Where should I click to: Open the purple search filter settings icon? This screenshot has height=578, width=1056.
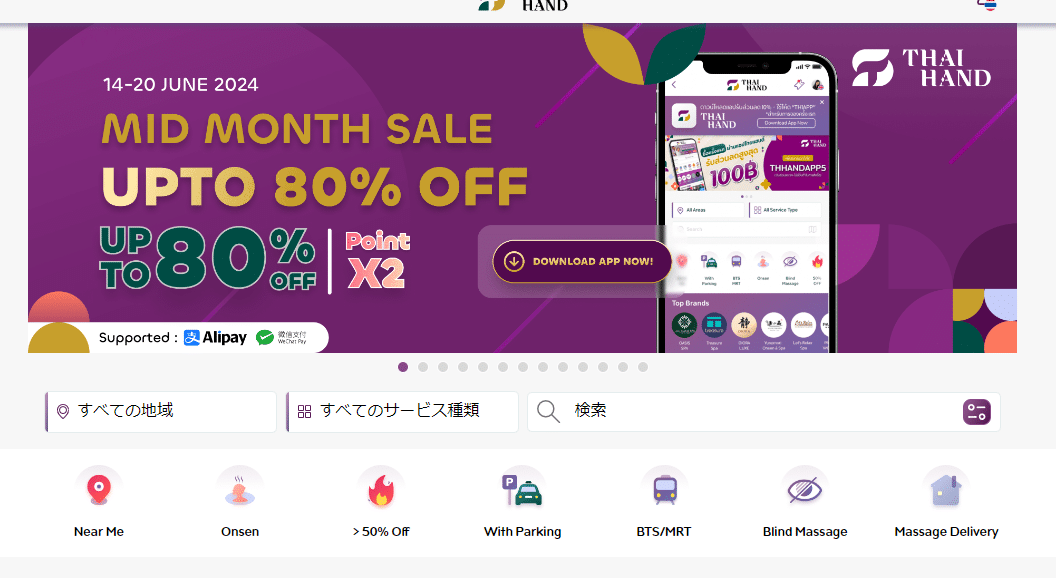(x=977, y=412)
